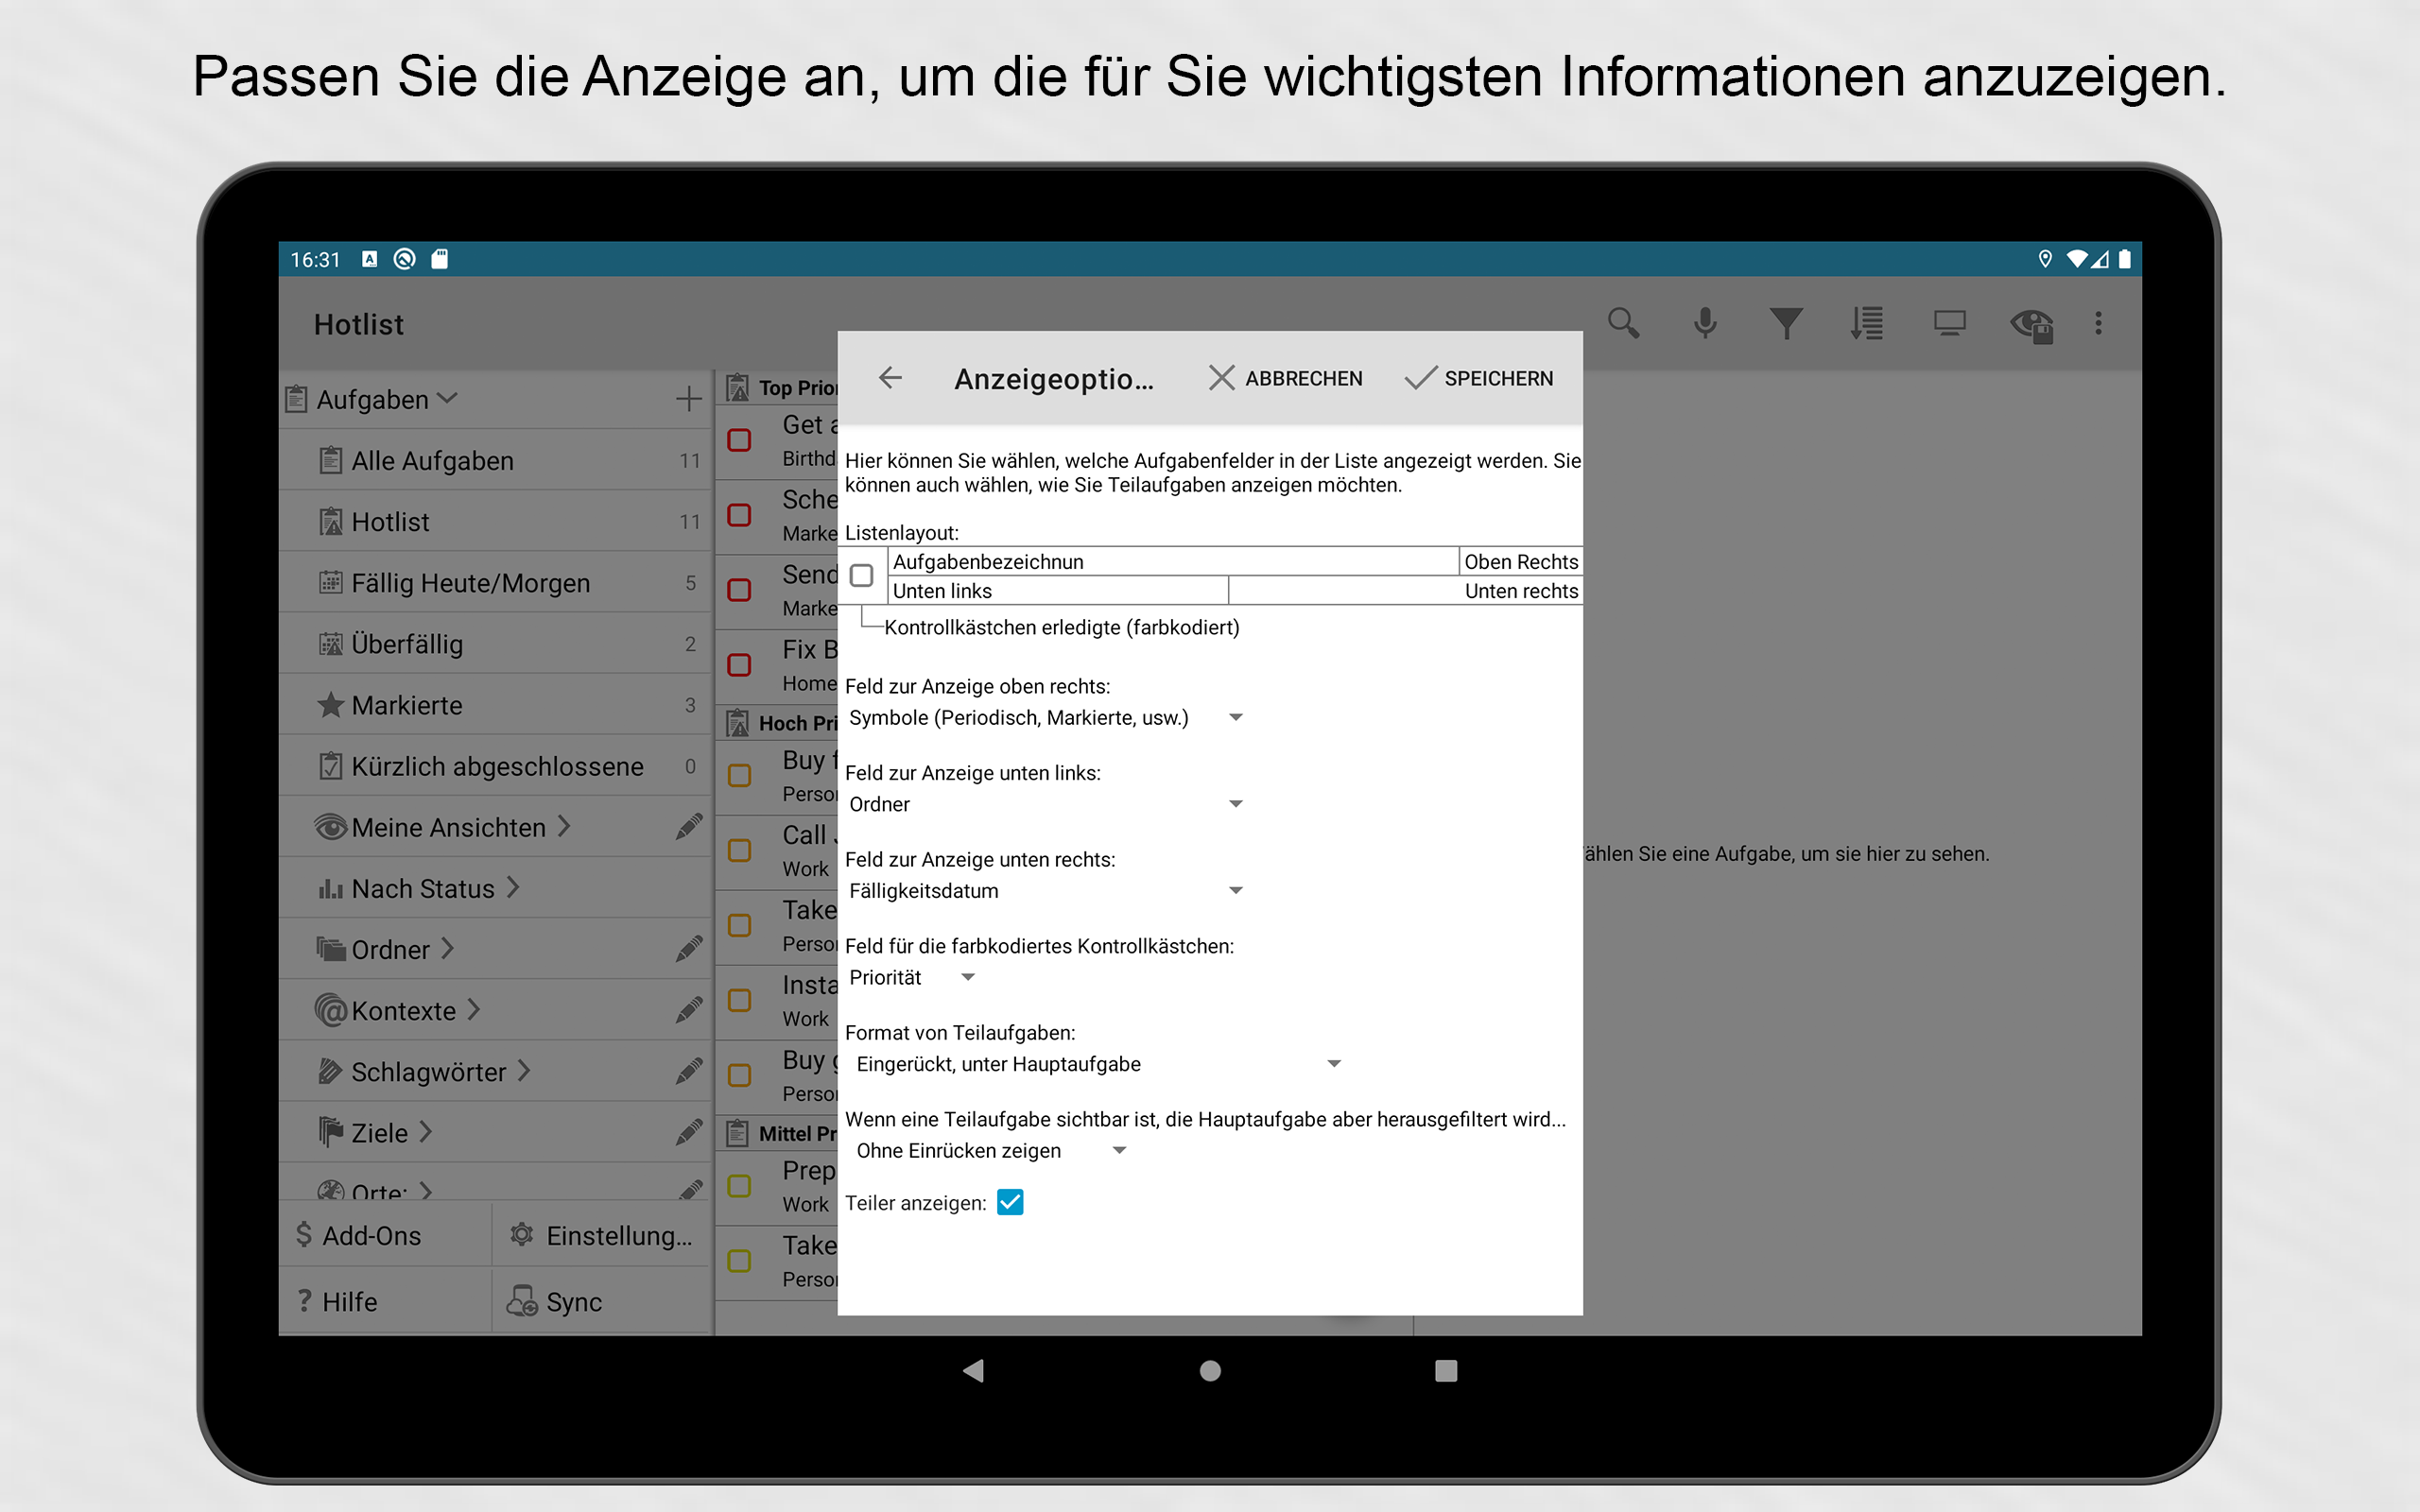Select Hotlist in sidebar list
Image resolution: width=2420 pixels, height=1512 pixels.
tap(496, 521)
